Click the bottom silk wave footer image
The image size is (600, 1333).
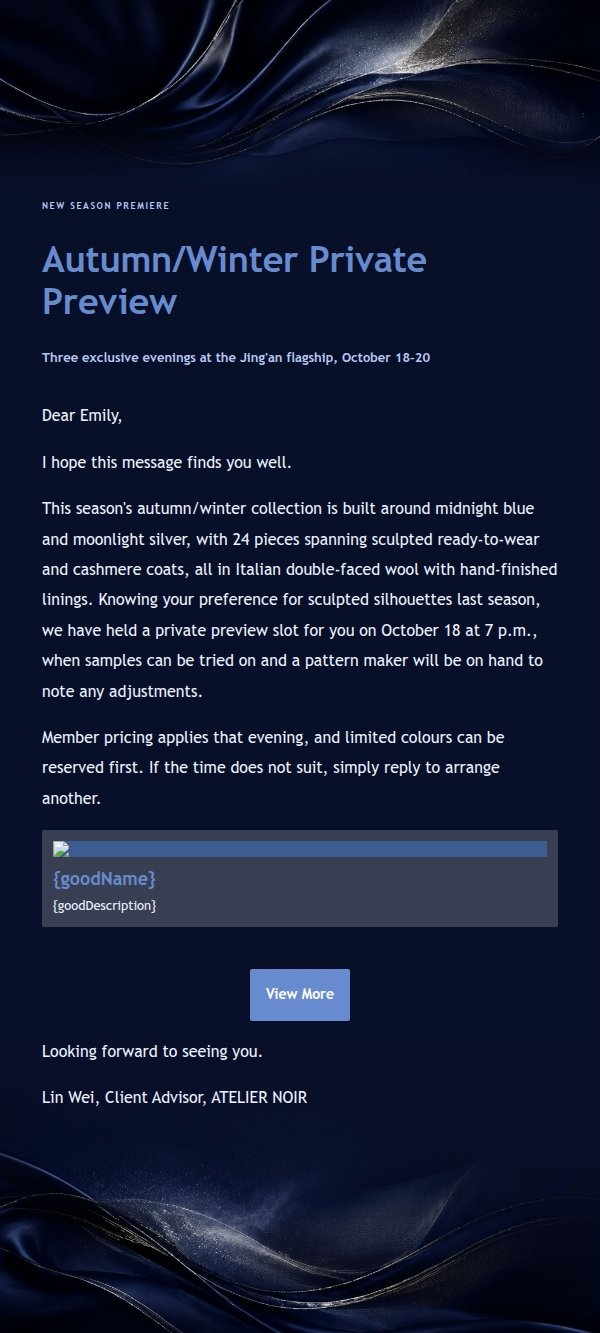300,1240
